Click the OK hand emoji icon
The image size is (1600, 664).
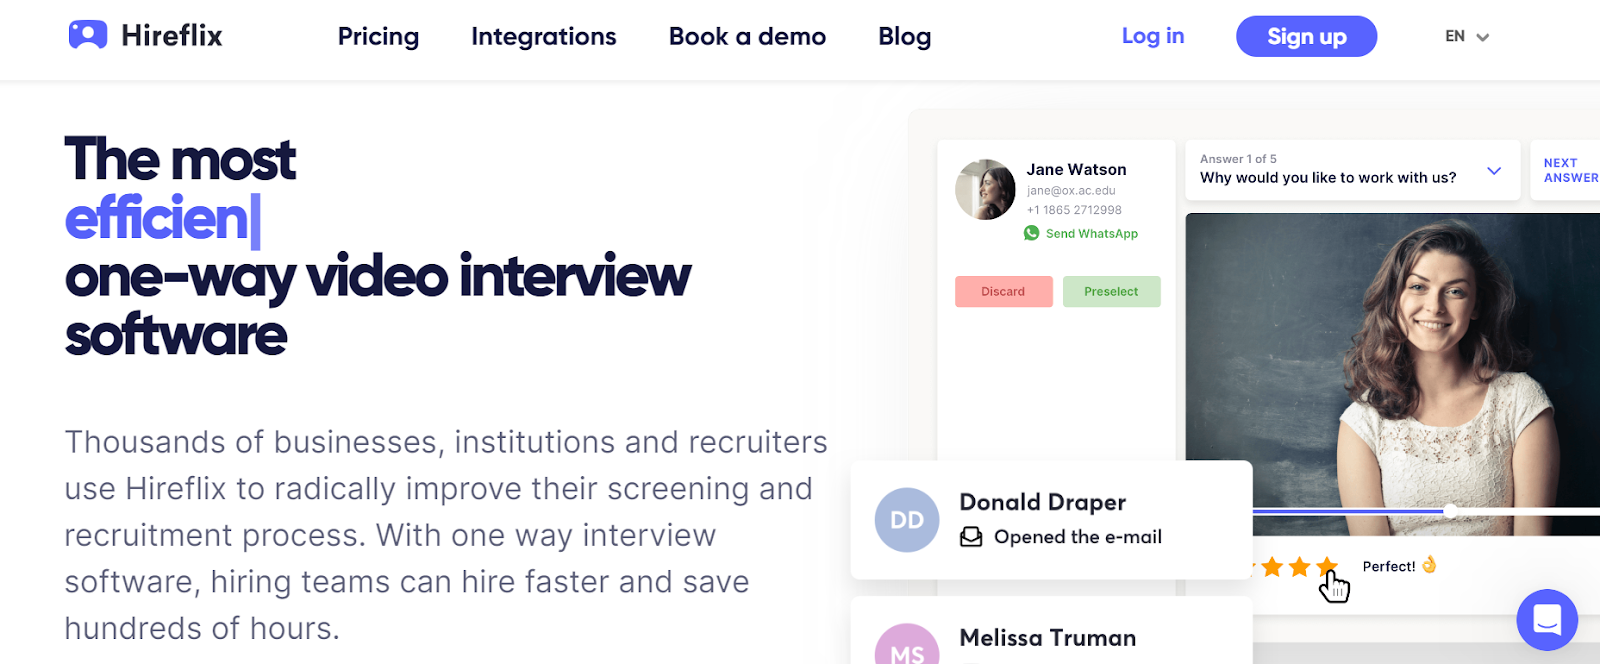click(x=1429, y=565)
